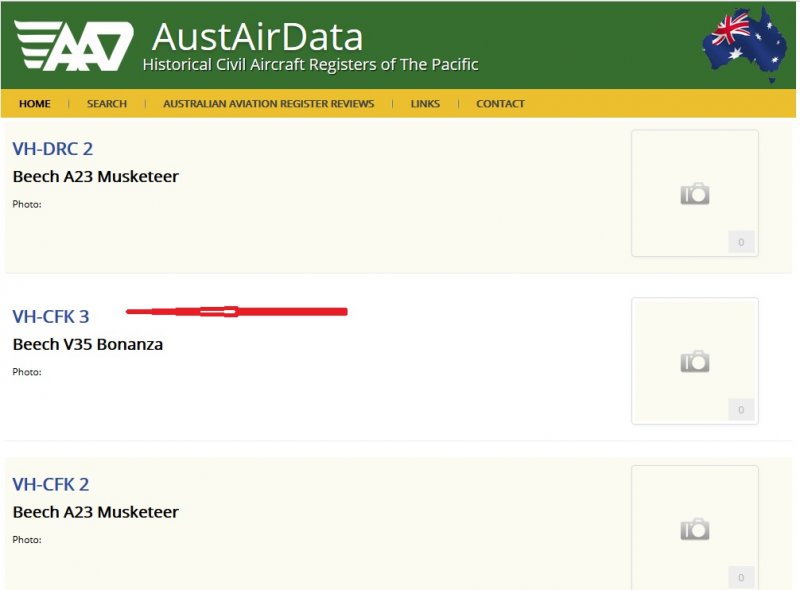The width and height of the screenshot is (800, 590).
Task: Open the LINKS menu item
Action: coord(425,104)
